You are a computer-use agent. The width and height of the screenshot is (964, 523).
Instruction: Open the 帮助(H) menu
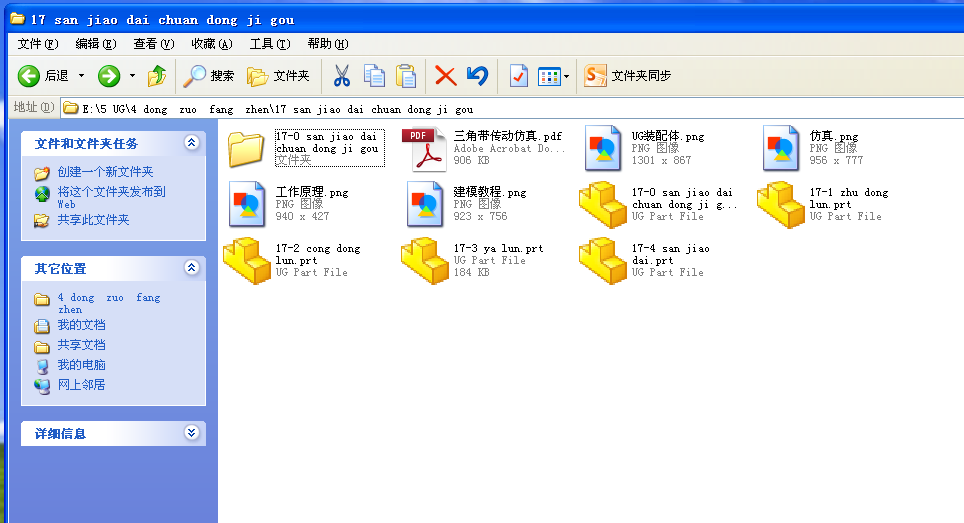click(328, 44)
